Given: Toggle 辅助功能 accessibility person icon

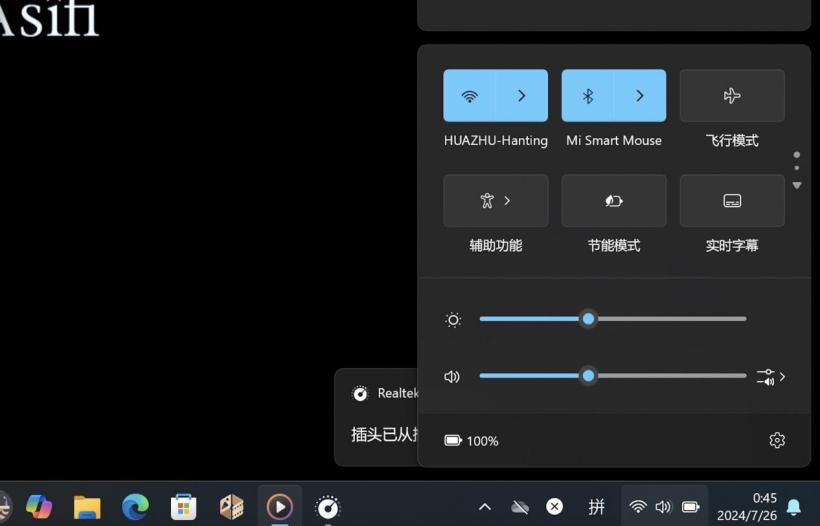Looking at the screenshot, I should [487, 201].
